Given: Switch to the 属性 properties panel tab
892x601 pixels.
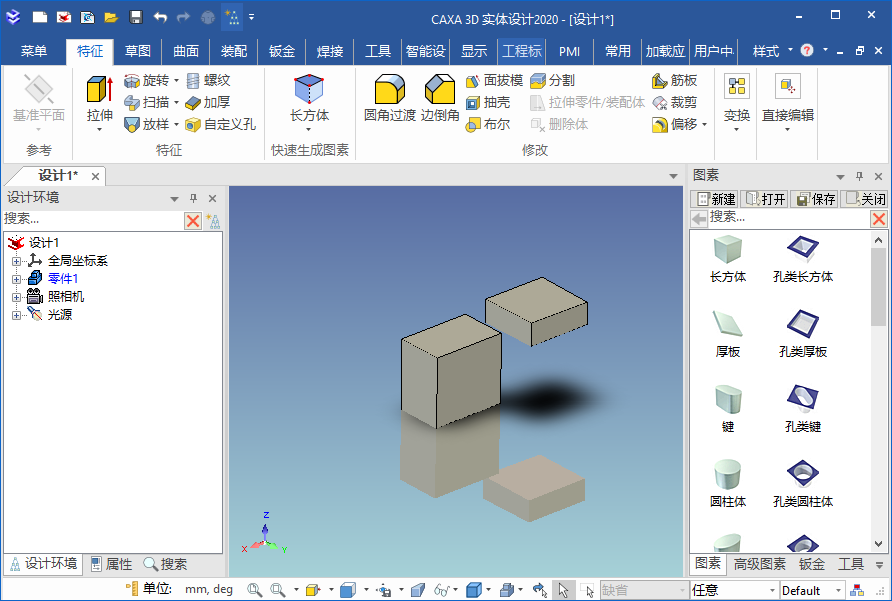Looking at the screenshot, I should click(x=112, y=564).
